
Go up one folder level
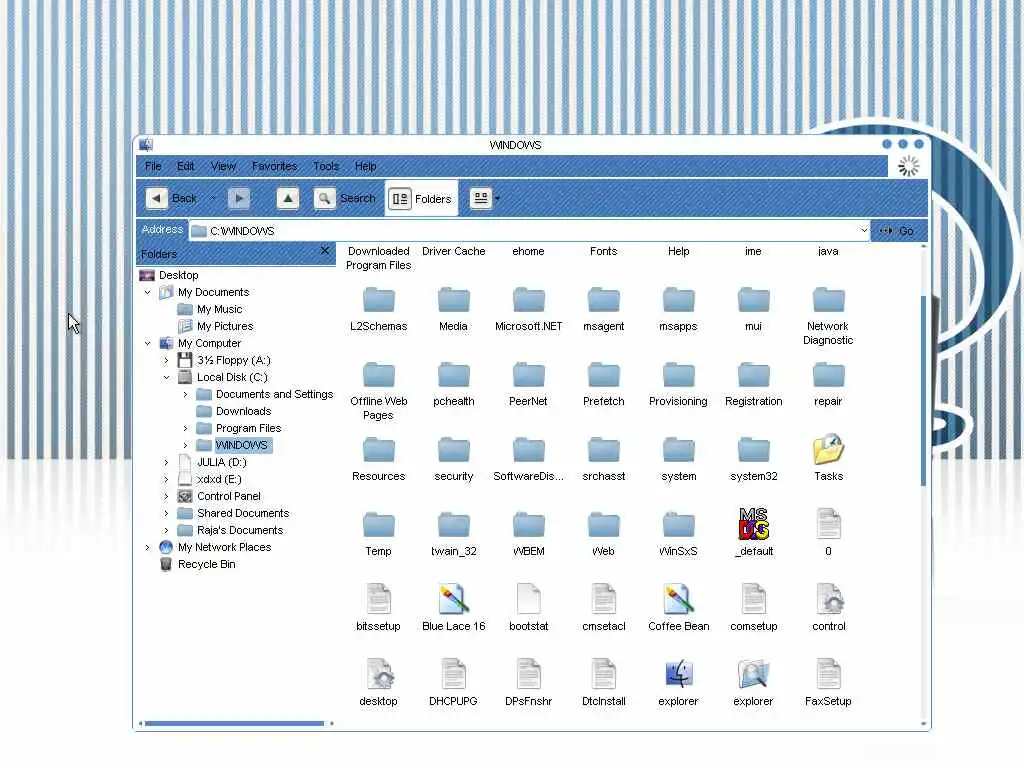288,198
